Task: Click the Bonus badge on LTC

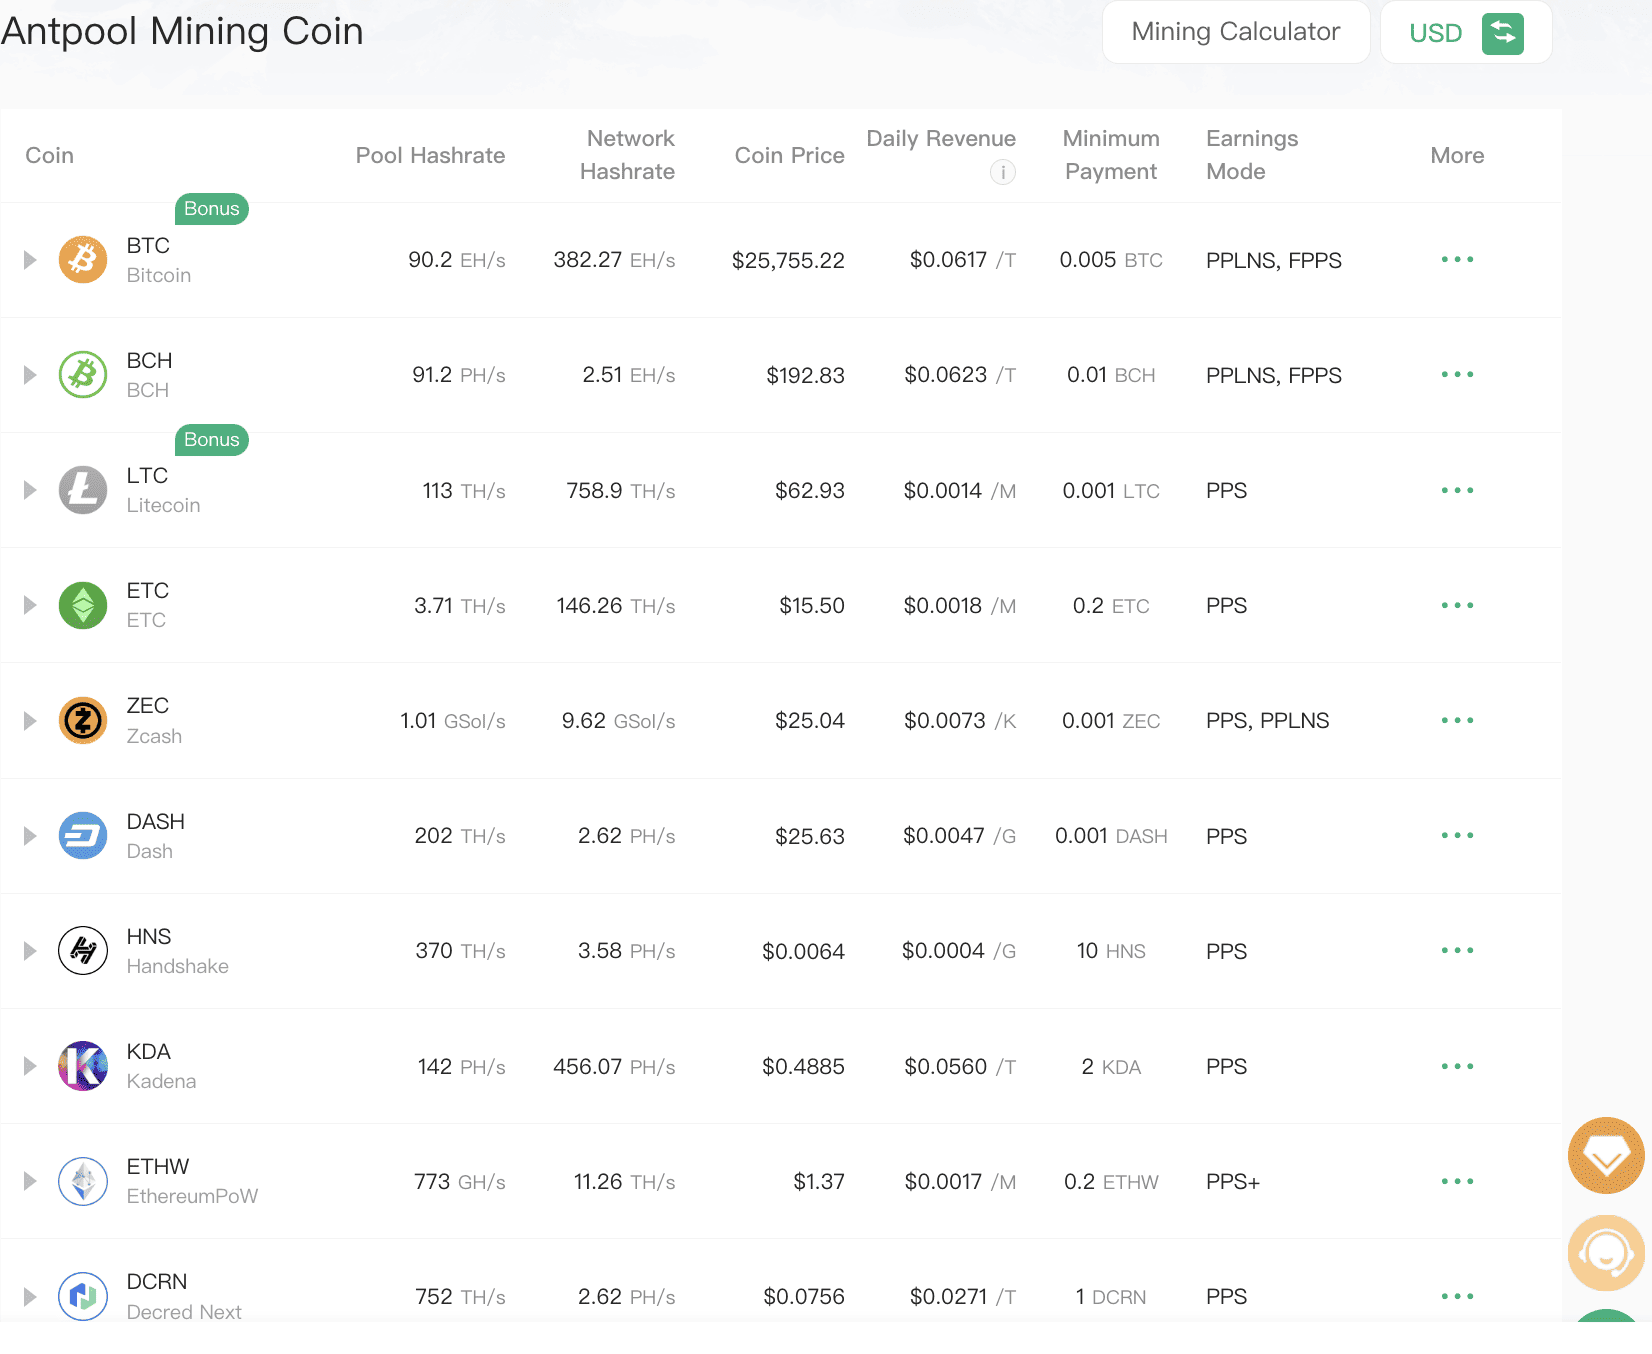Action: [211, 440]
